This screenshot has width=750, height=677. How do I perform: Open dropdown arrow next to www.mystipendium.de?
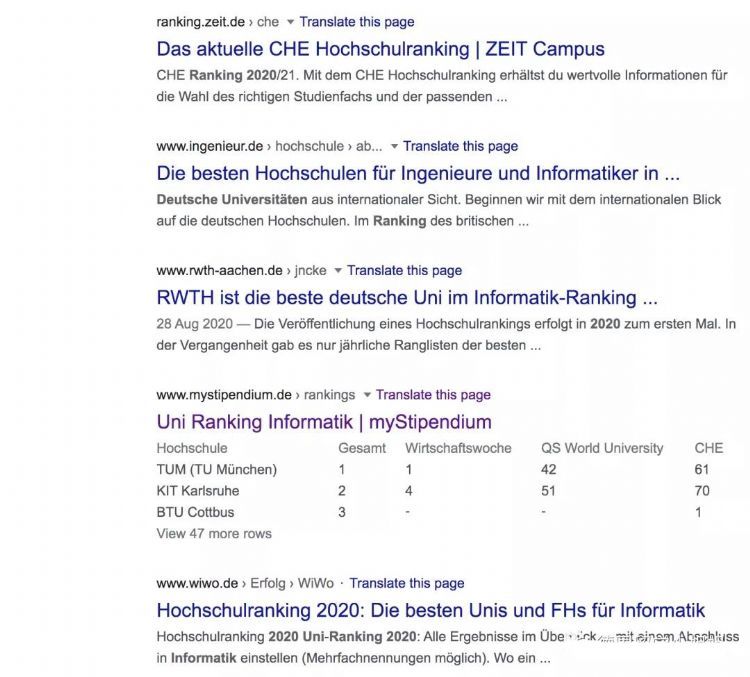coord(367,395)
